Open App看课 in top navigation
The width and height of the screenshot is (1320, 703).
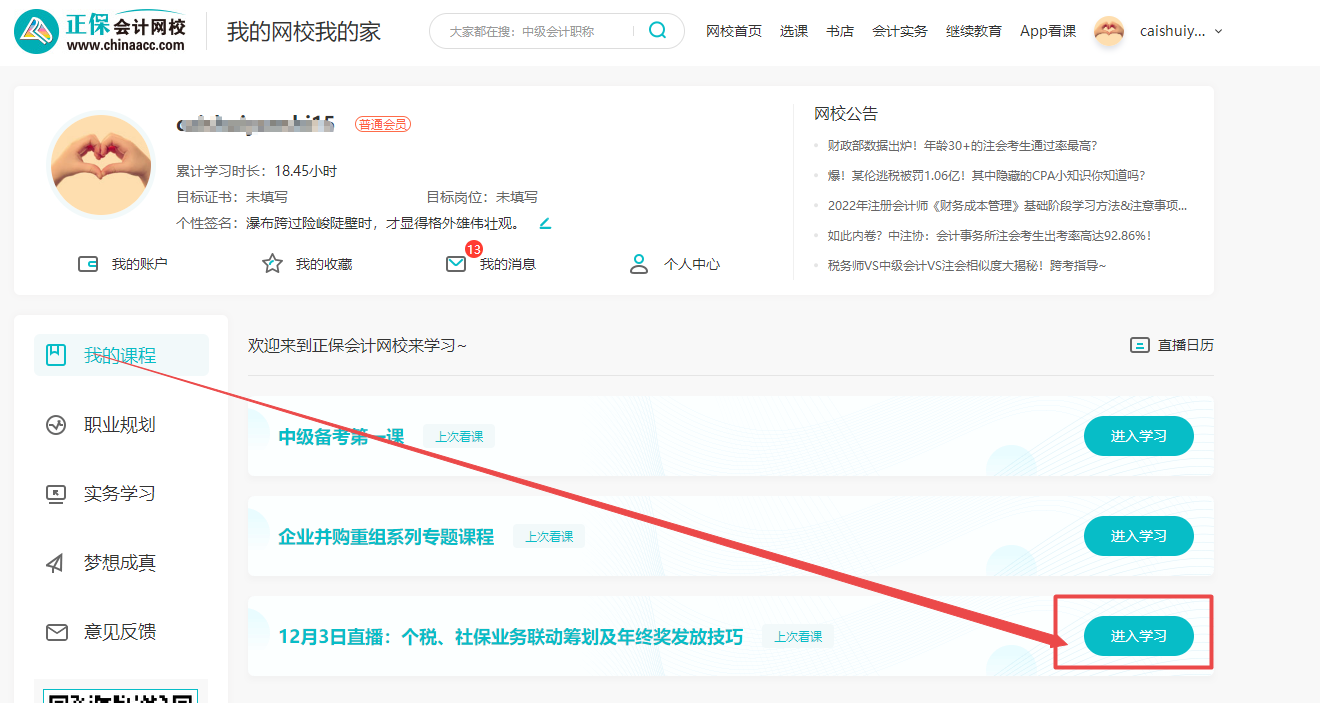point(1048,31)
